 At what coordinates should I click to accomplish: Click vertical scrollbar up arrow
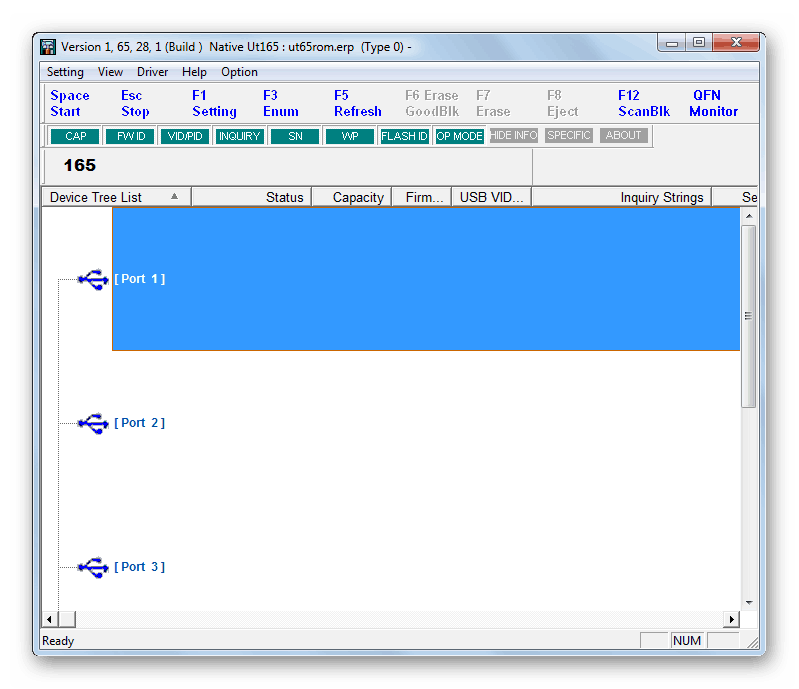749,216
